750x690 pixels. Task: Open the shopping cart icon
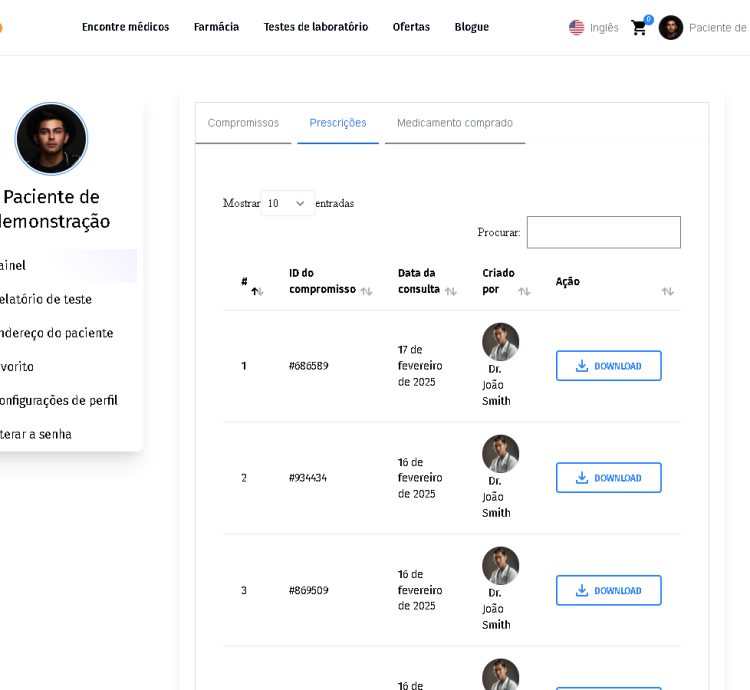(x=638, y=28)
